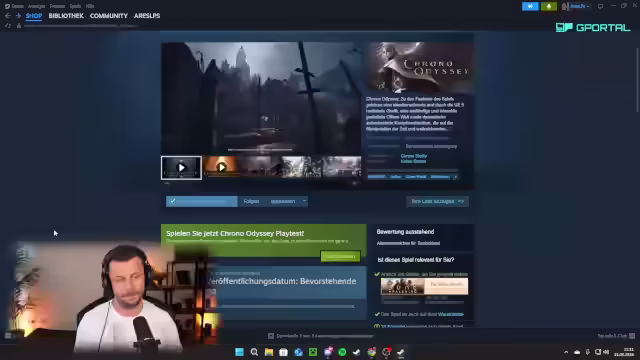Play the first trailer thumbnail
640x360 pixels.
point(181,168)
